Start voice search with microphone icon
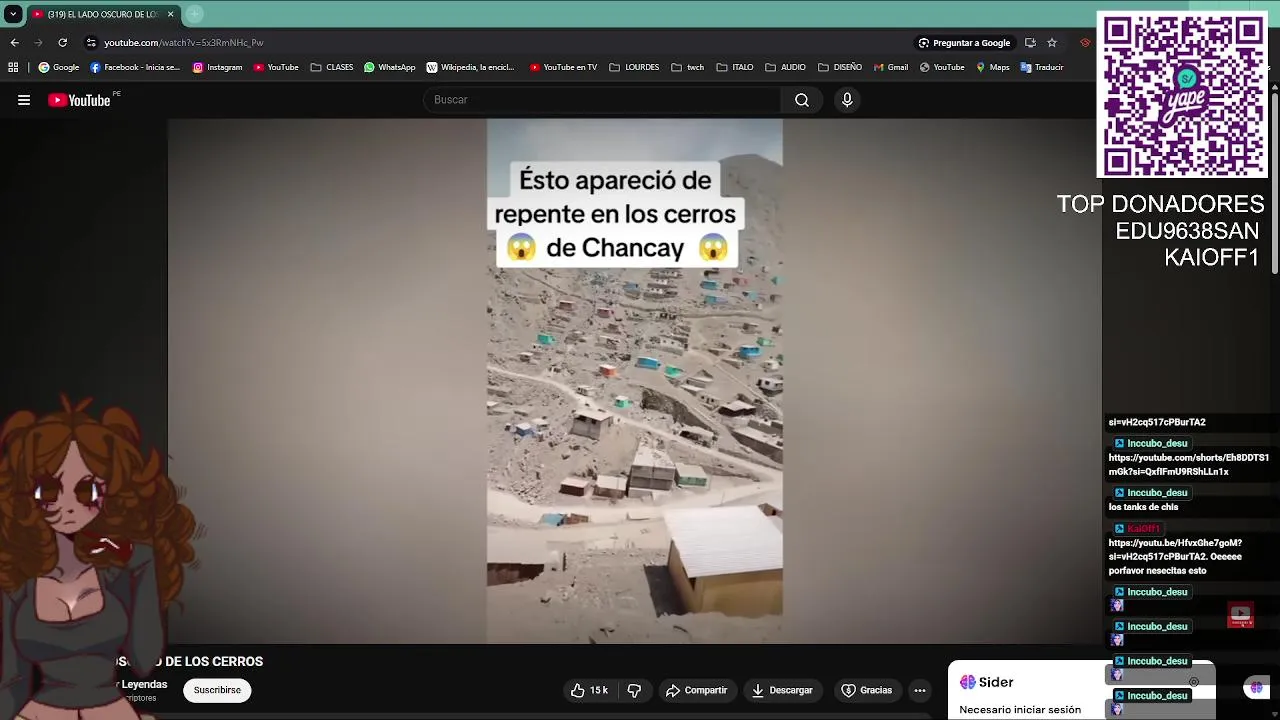1280x720 pixels. tap(847, 100)
